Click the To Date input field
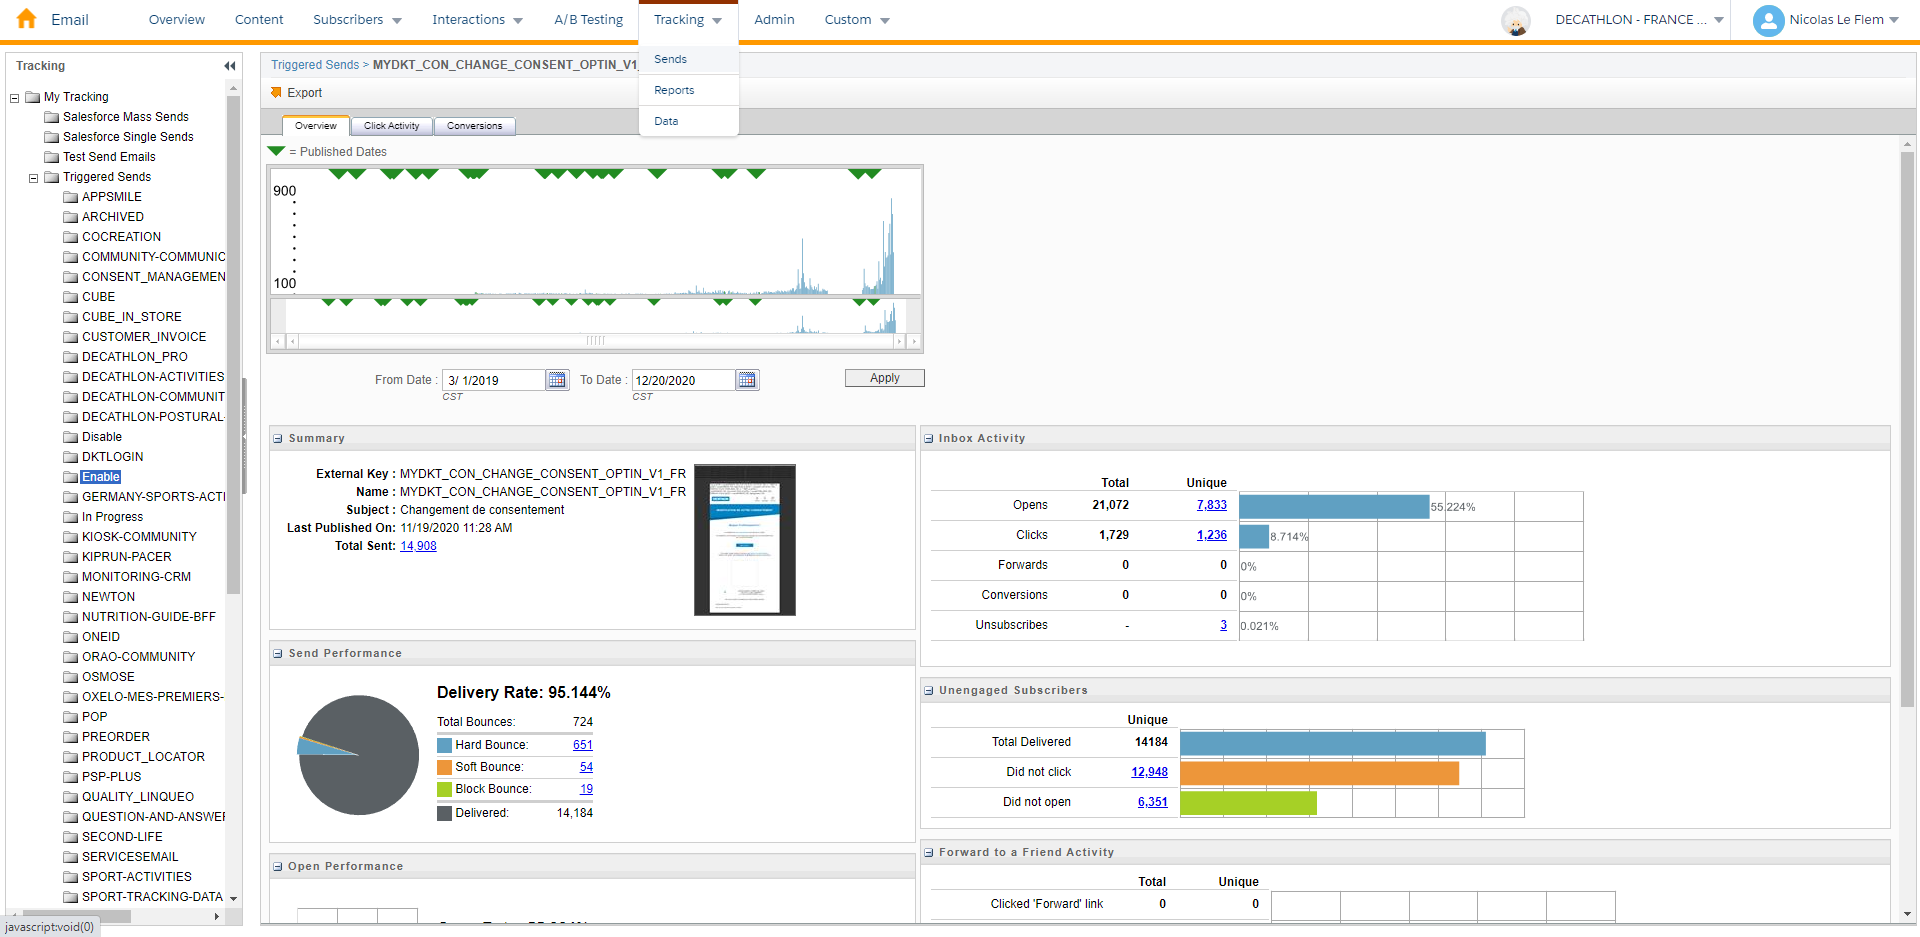This screenshot has width=1920, height=937. click(684, 380)
